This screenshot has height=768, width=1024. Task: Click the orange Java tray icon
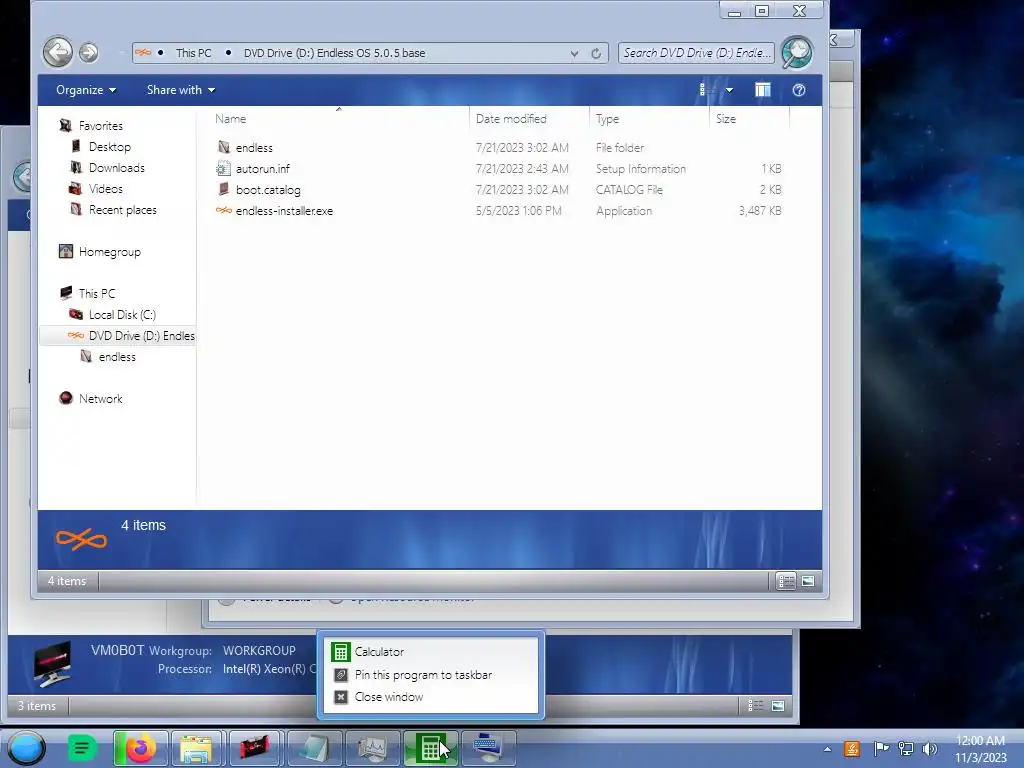pos(852,748)
